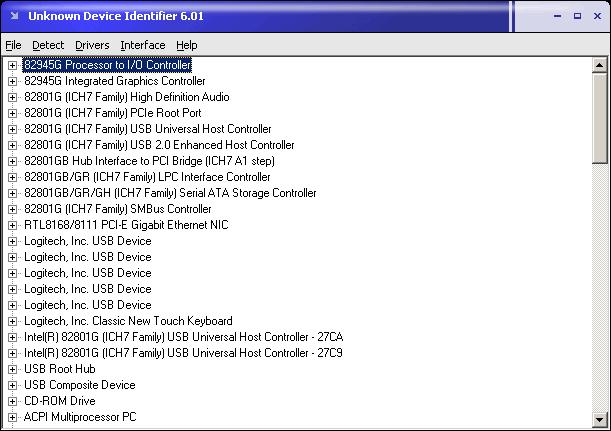Expand Serial ATA Storage Controller node
This screenshot has width=611, height=431.
point(12,193)
